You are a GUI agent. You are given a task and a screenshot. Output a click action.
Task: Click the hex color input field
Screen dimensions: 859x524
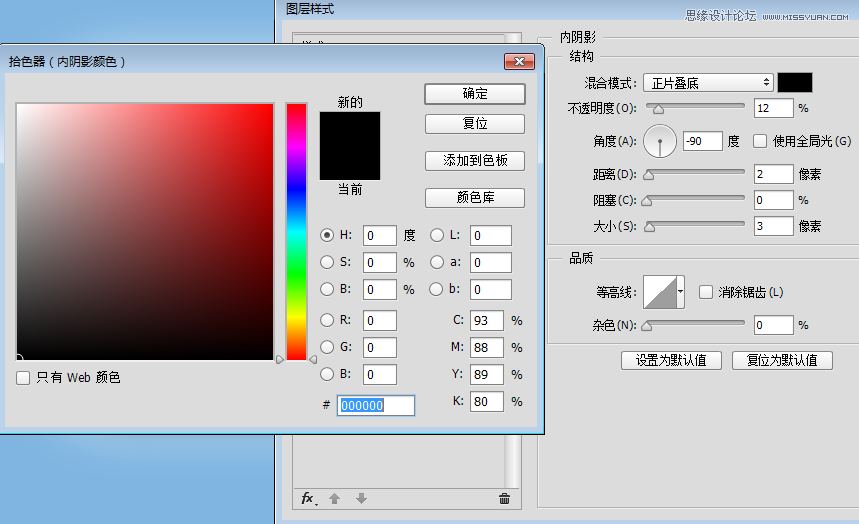pyautogui.click(x=376, y=405)
